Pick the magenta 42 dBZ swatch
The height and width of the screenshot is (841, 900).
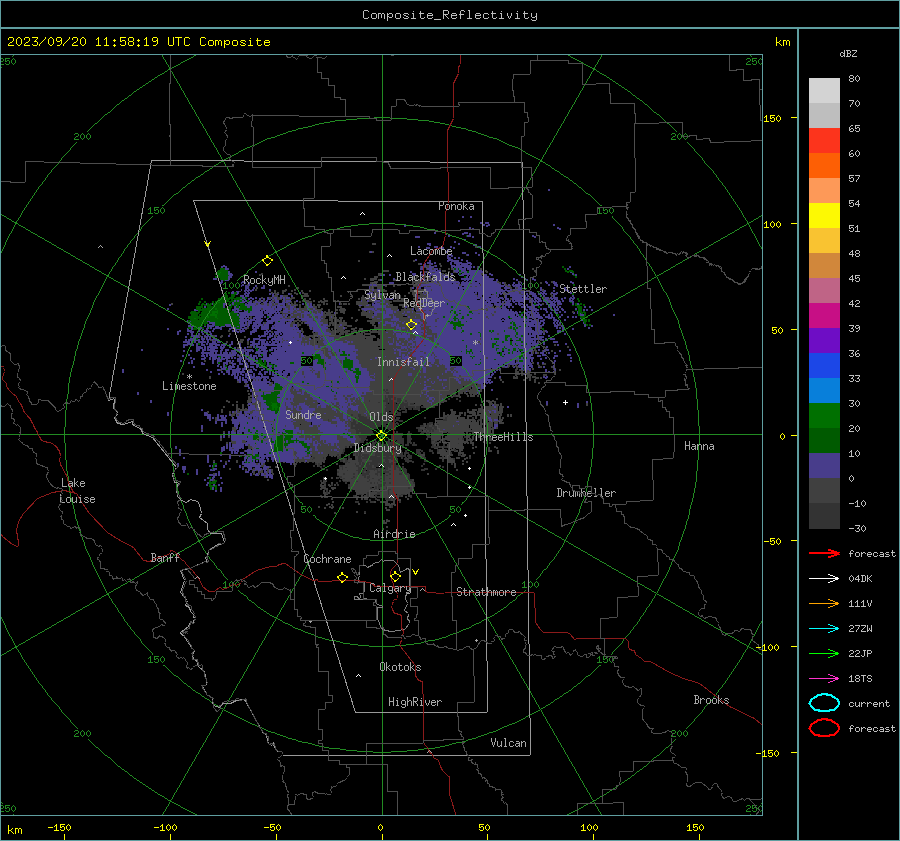click(x=824, y=315)
